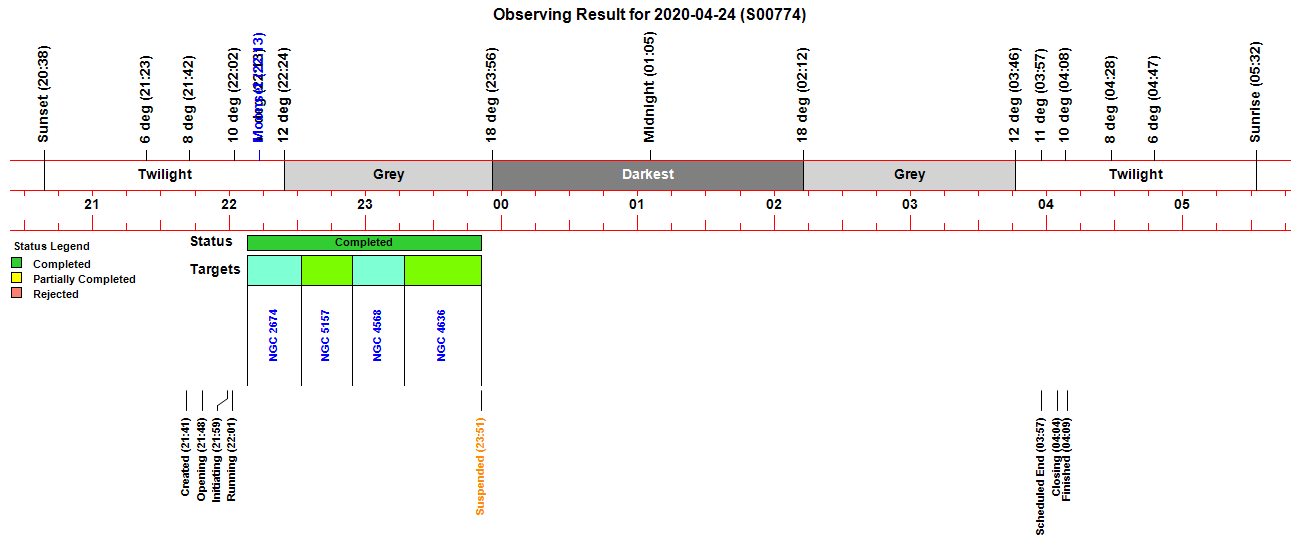Click hour 22 on the time axis
The image size is (1300, 560).
click(x=229, y=205)
